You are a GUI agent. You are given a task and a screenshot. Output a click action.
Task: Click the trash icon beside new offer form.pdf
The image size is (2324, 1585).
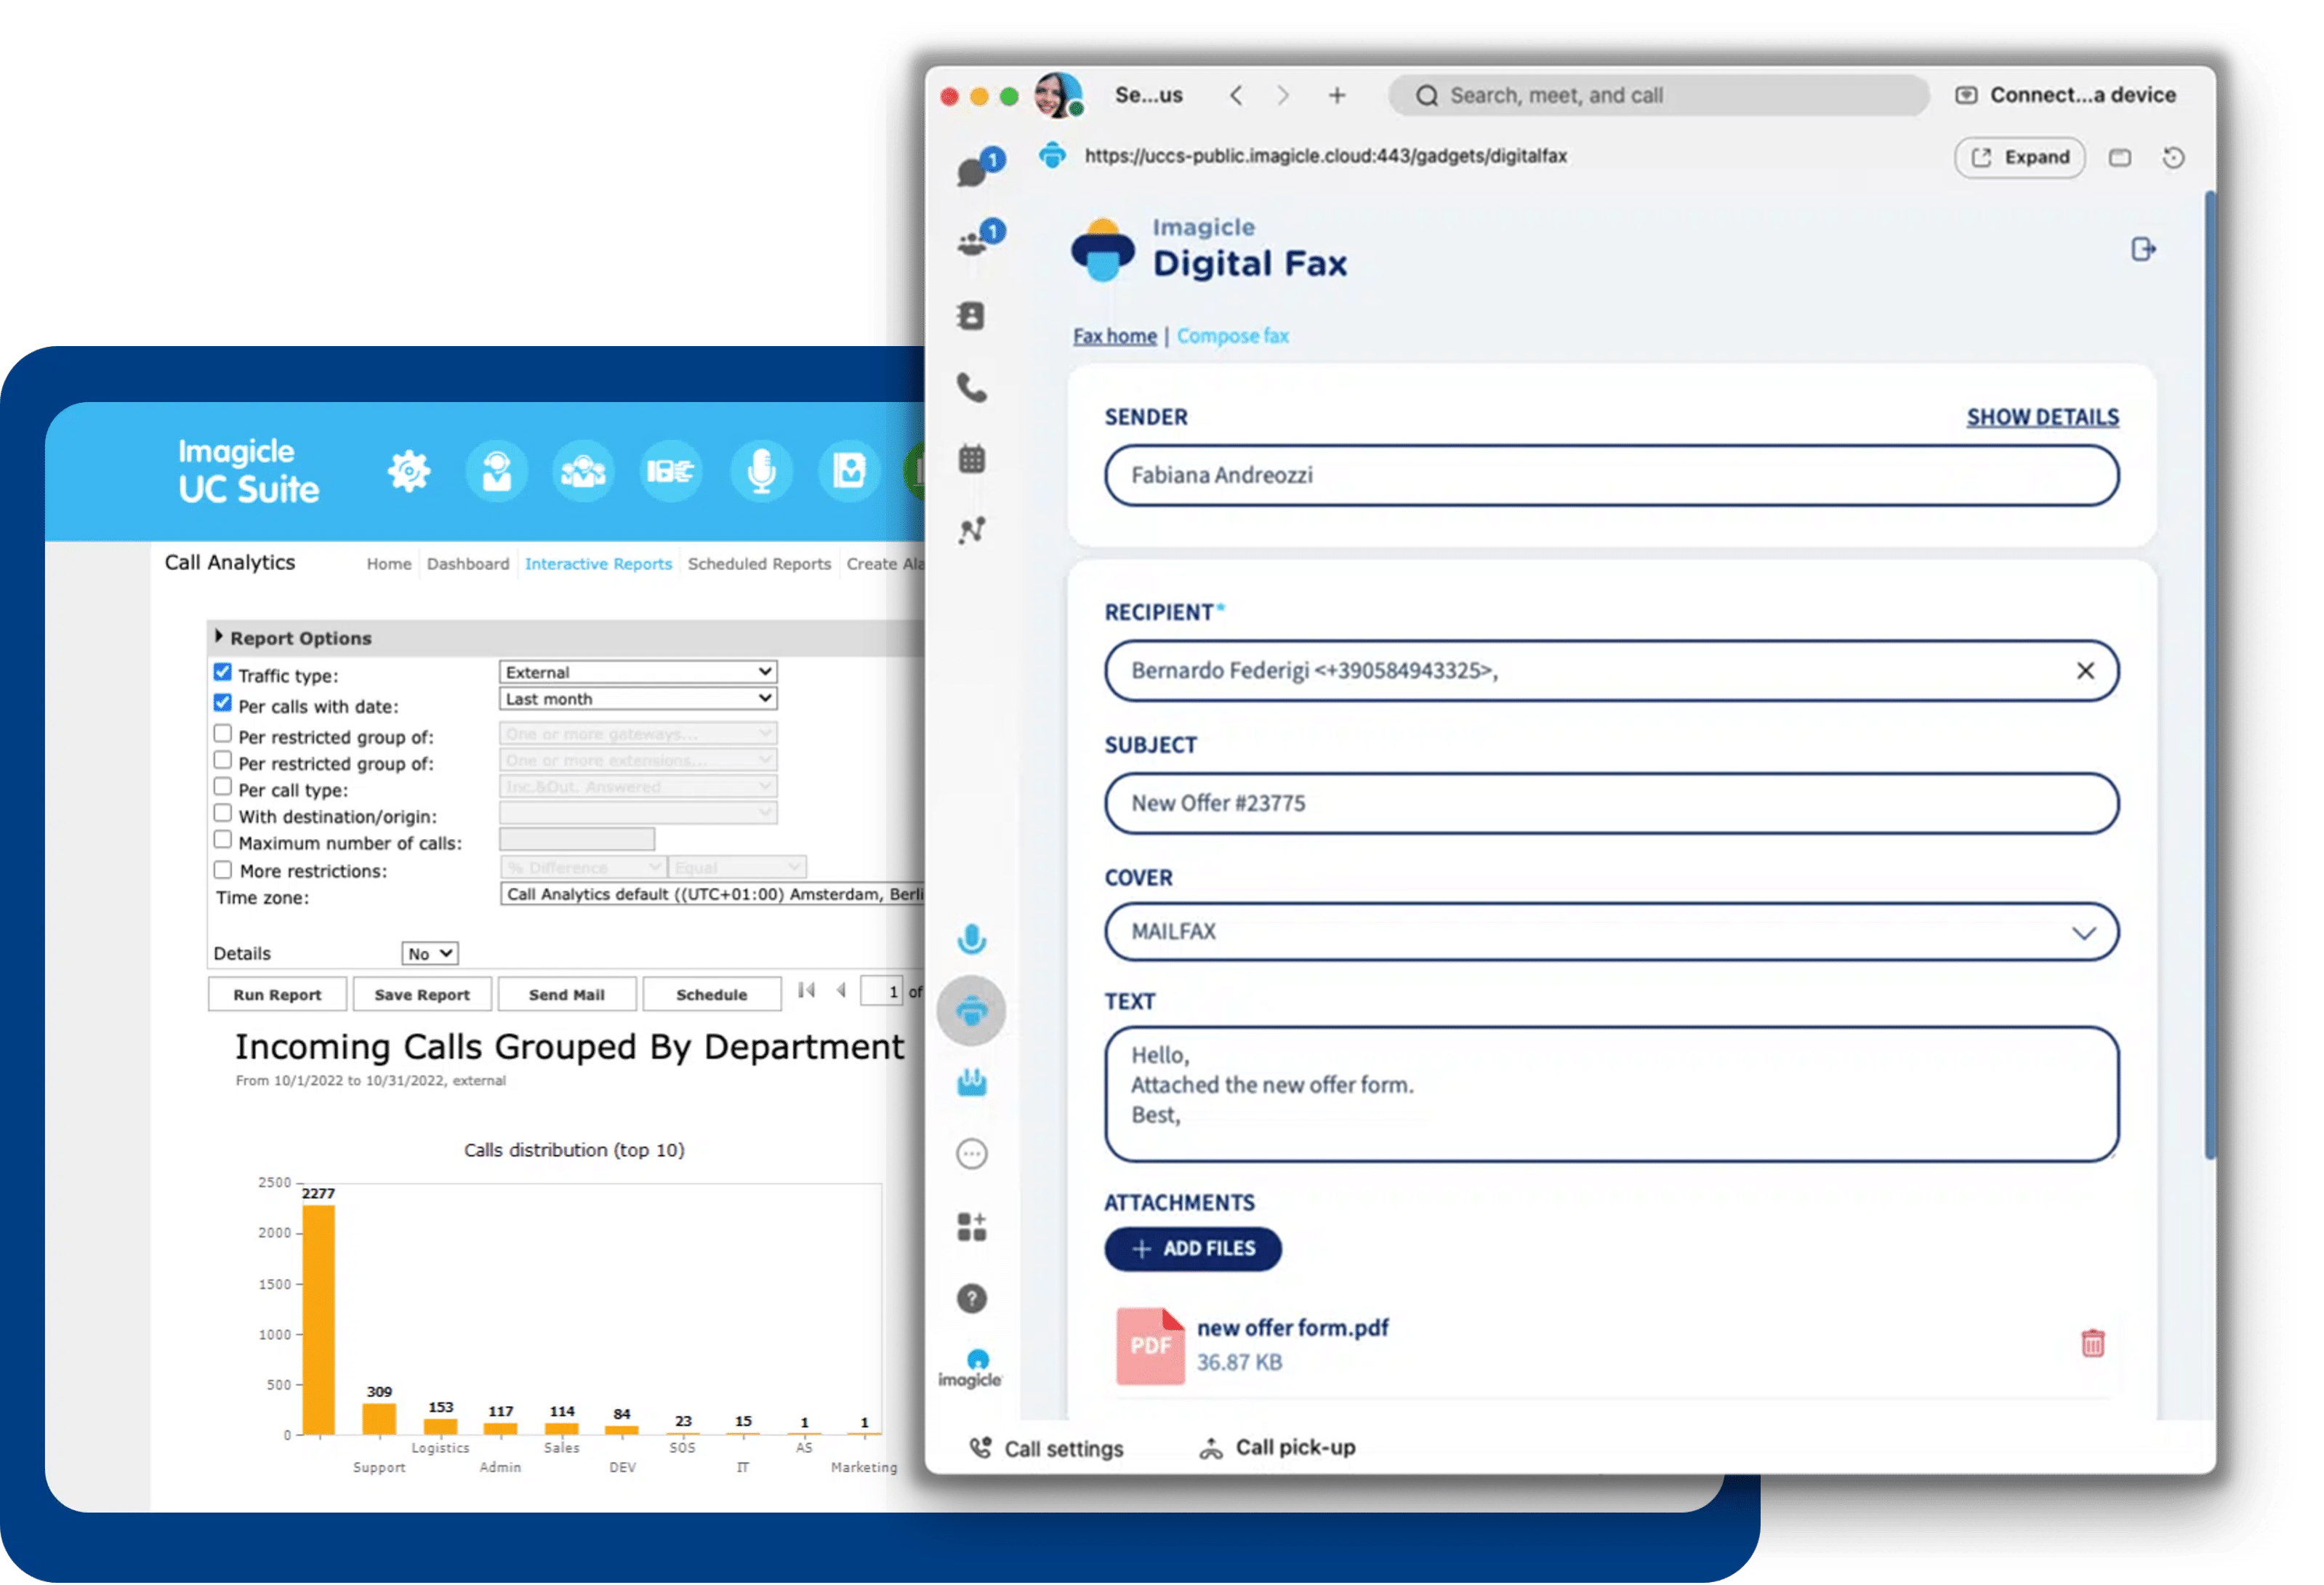tap(2092, 1343)
